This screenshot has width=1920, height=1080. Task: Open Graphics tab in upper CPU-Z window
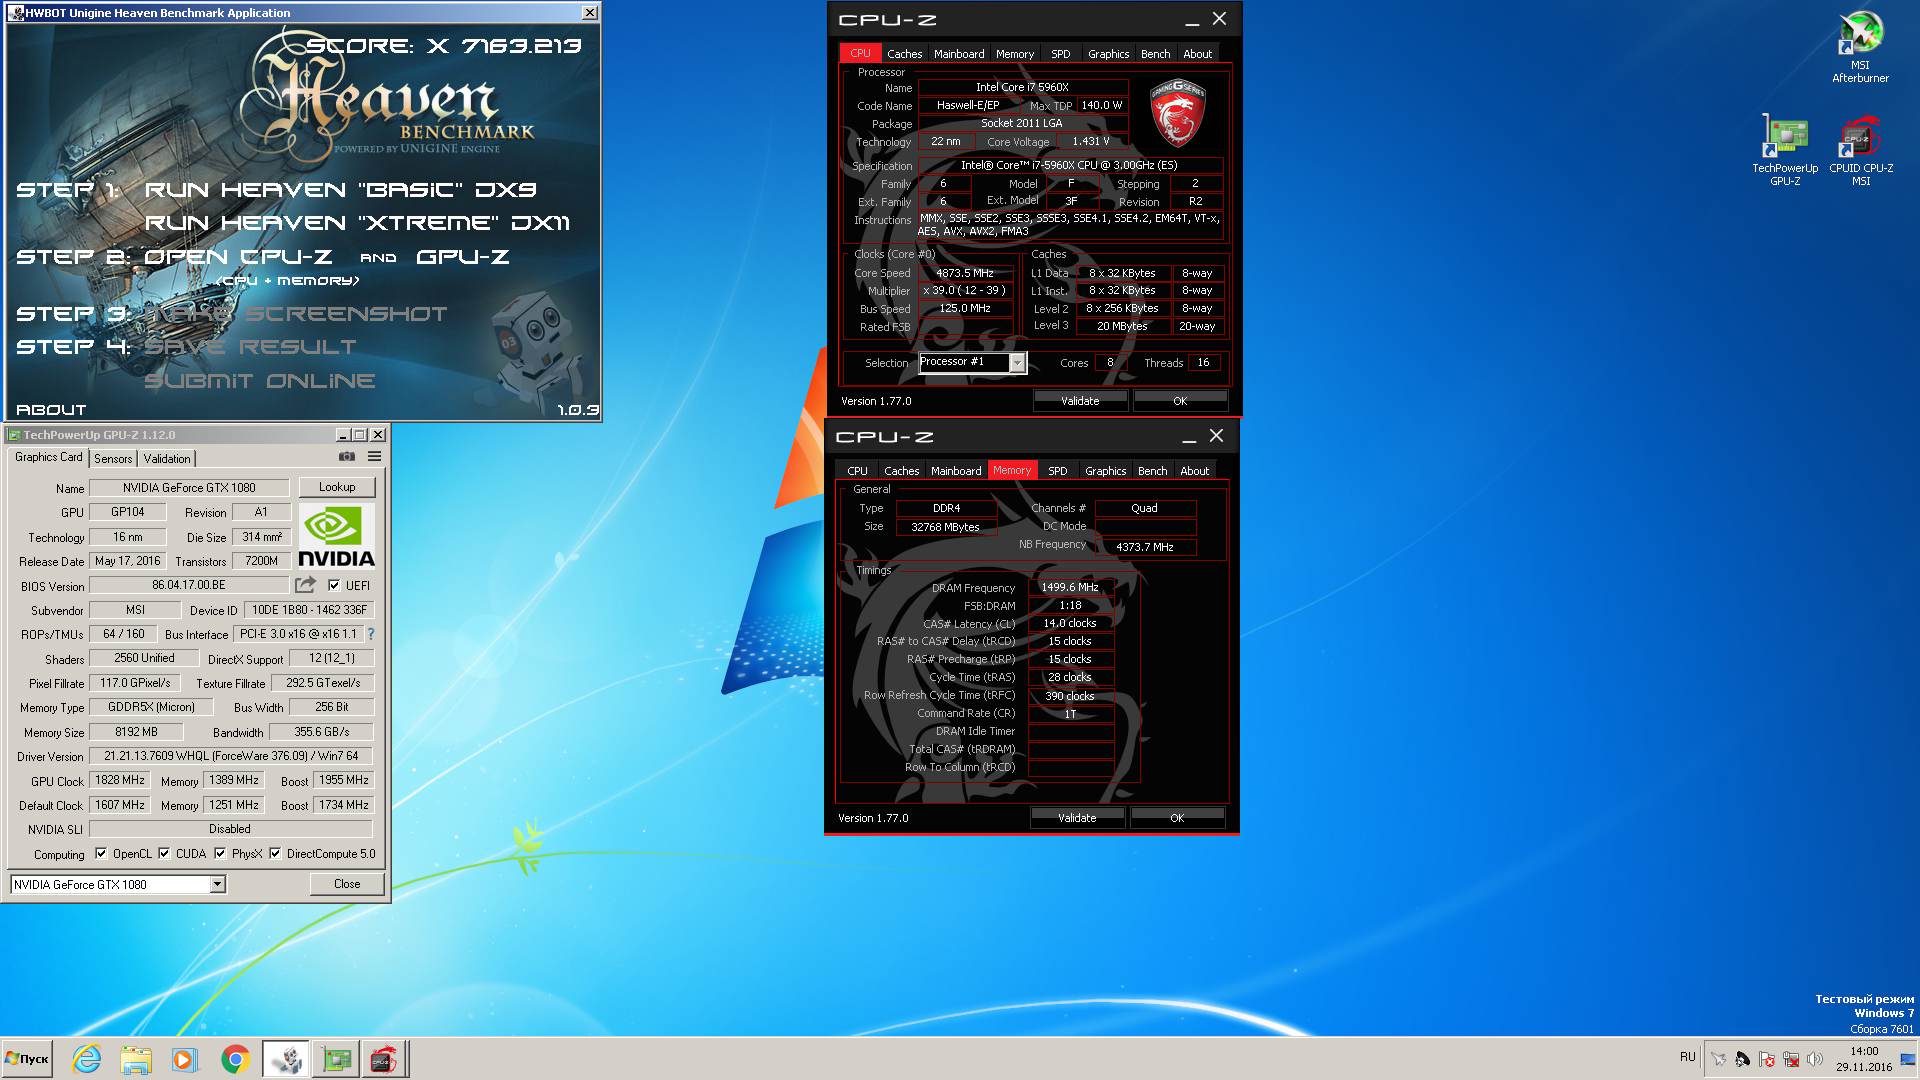coord(1108,54)
